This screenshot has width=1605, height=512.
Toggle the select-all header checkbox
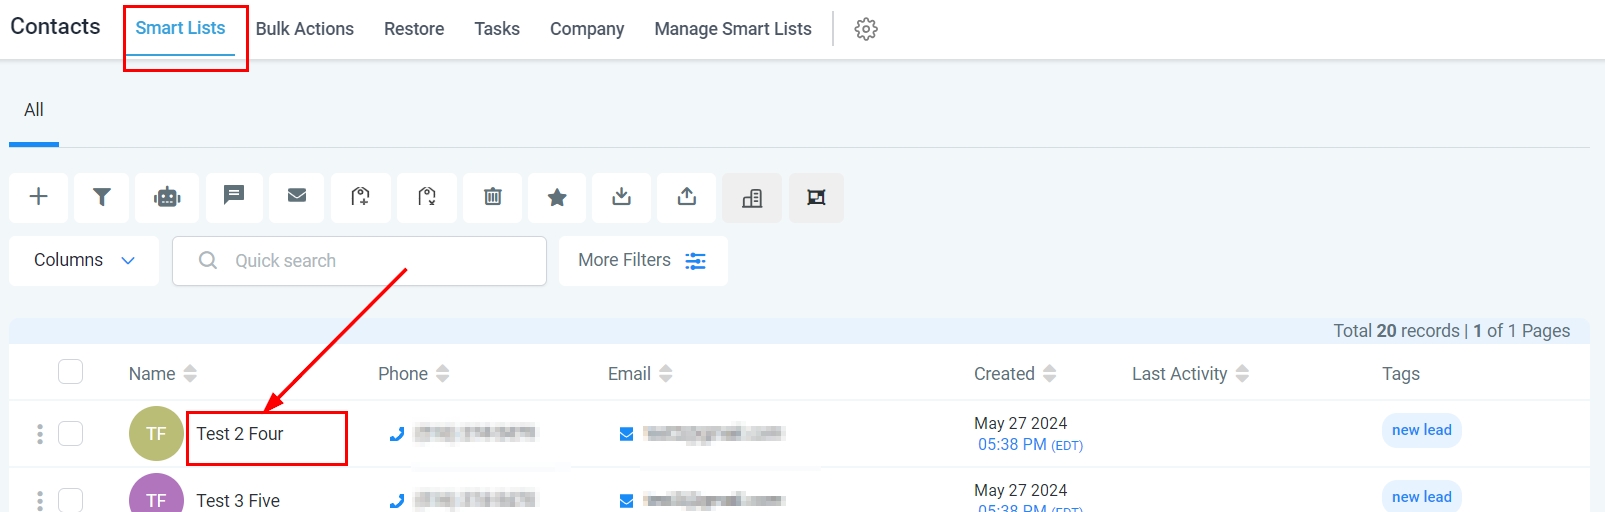point(71,372)
